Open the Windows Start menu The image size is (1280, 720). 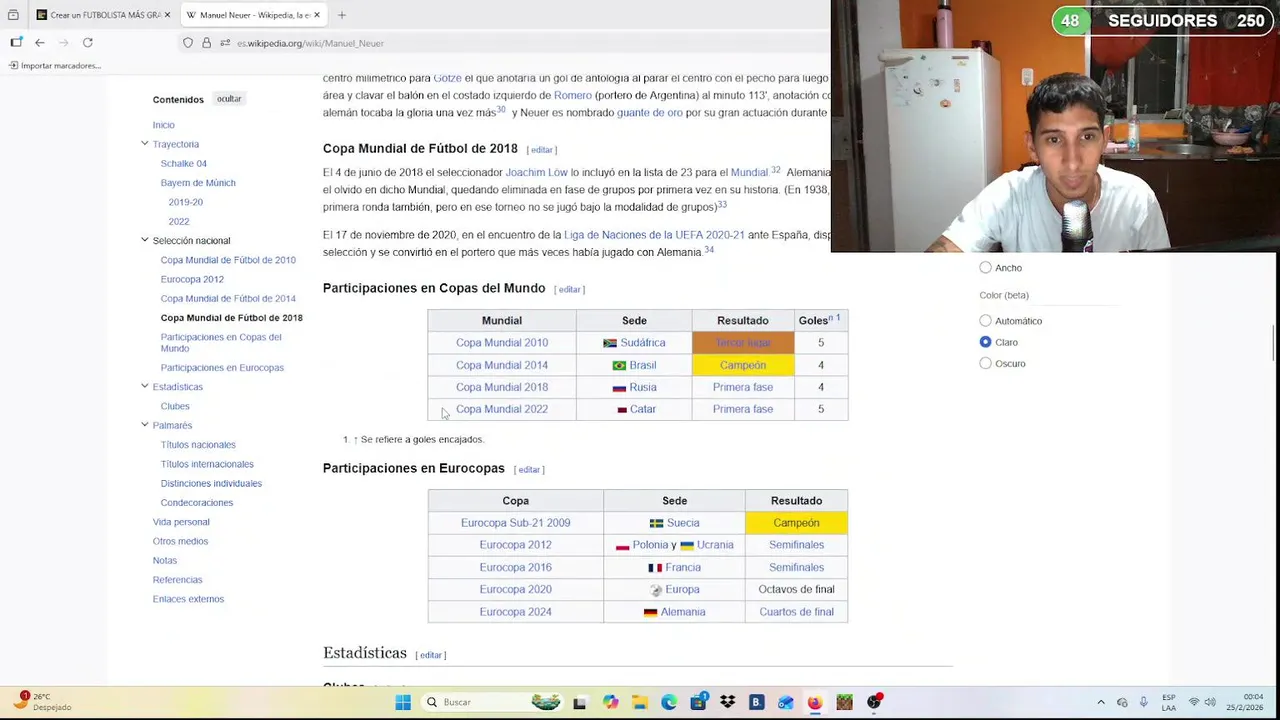pos(403,702)
